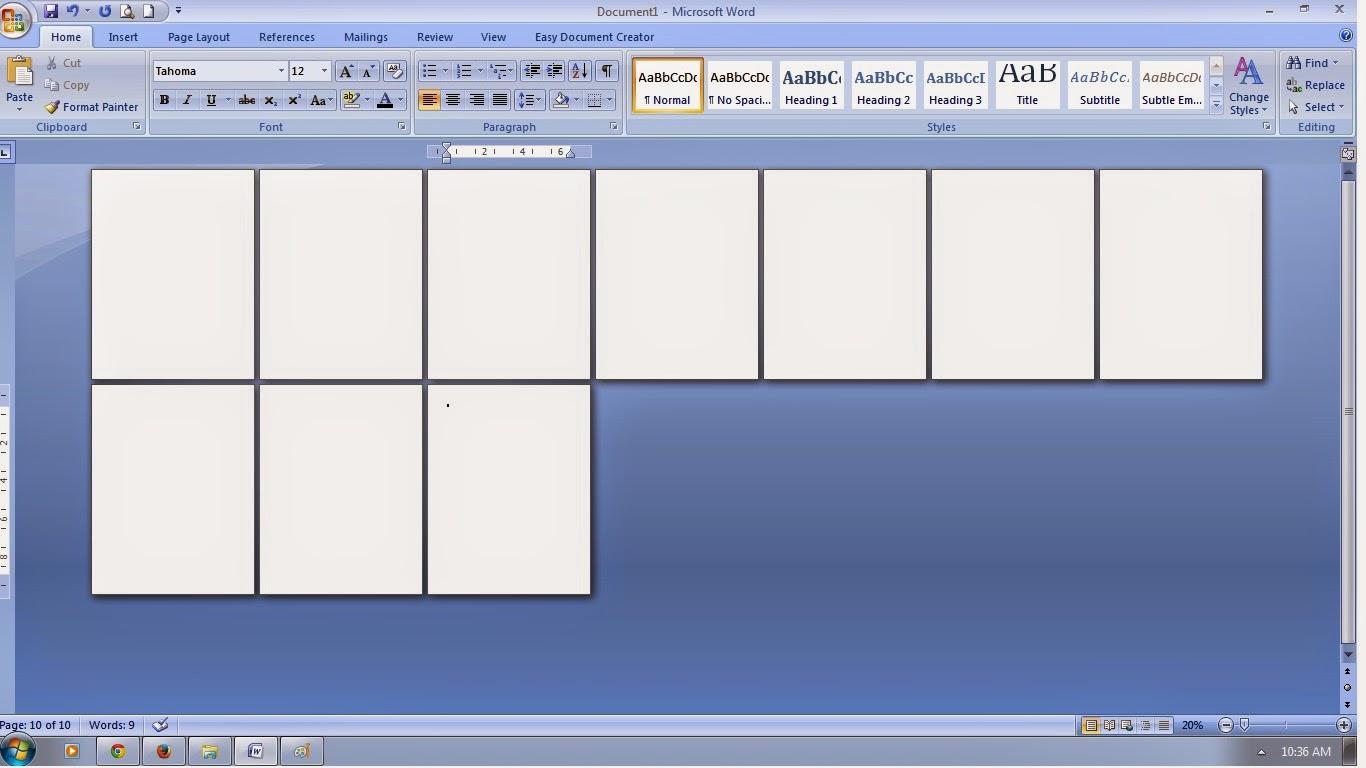This screenshot has height=768, width=1366.
Task: Open word count via Words: 9 status
Action: 110,725
